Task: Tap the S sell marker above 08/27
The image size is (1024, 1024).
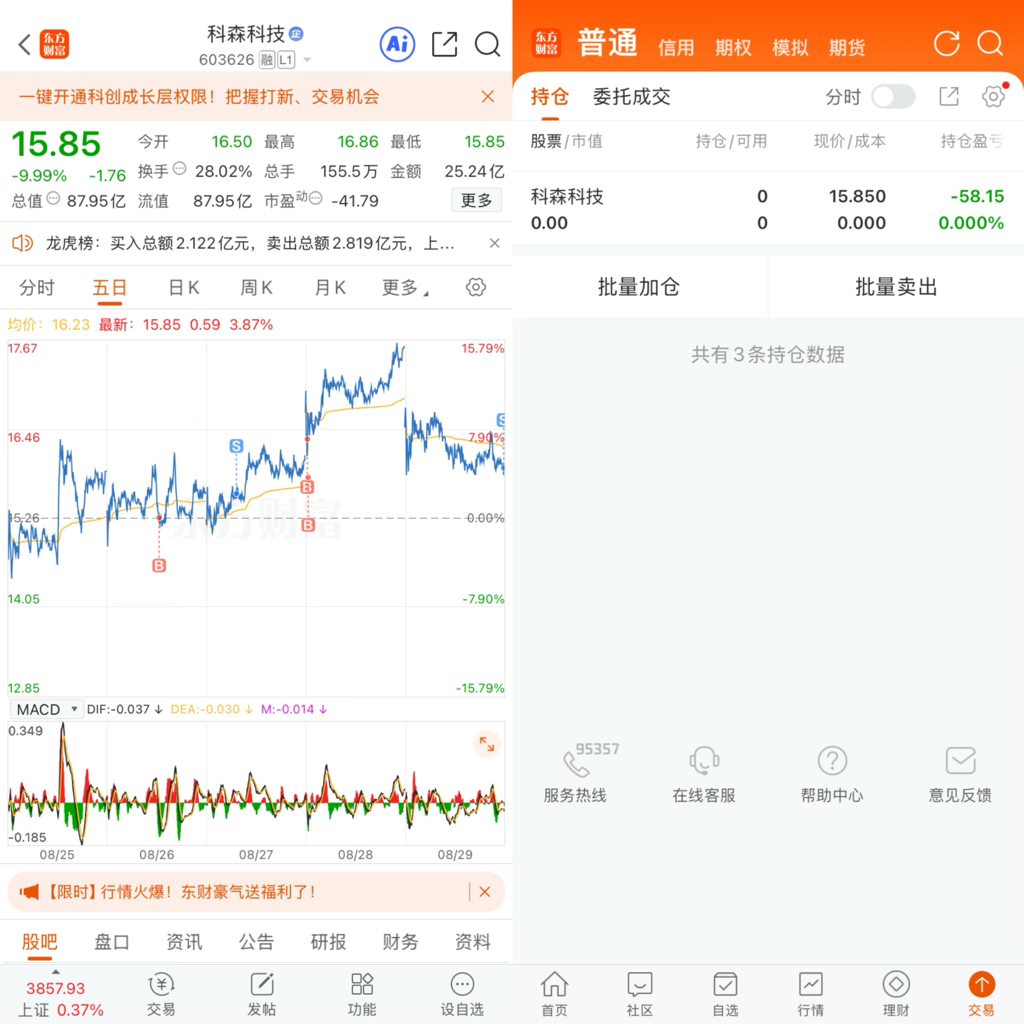Action: pyautogui.click(x=236, y=446)
